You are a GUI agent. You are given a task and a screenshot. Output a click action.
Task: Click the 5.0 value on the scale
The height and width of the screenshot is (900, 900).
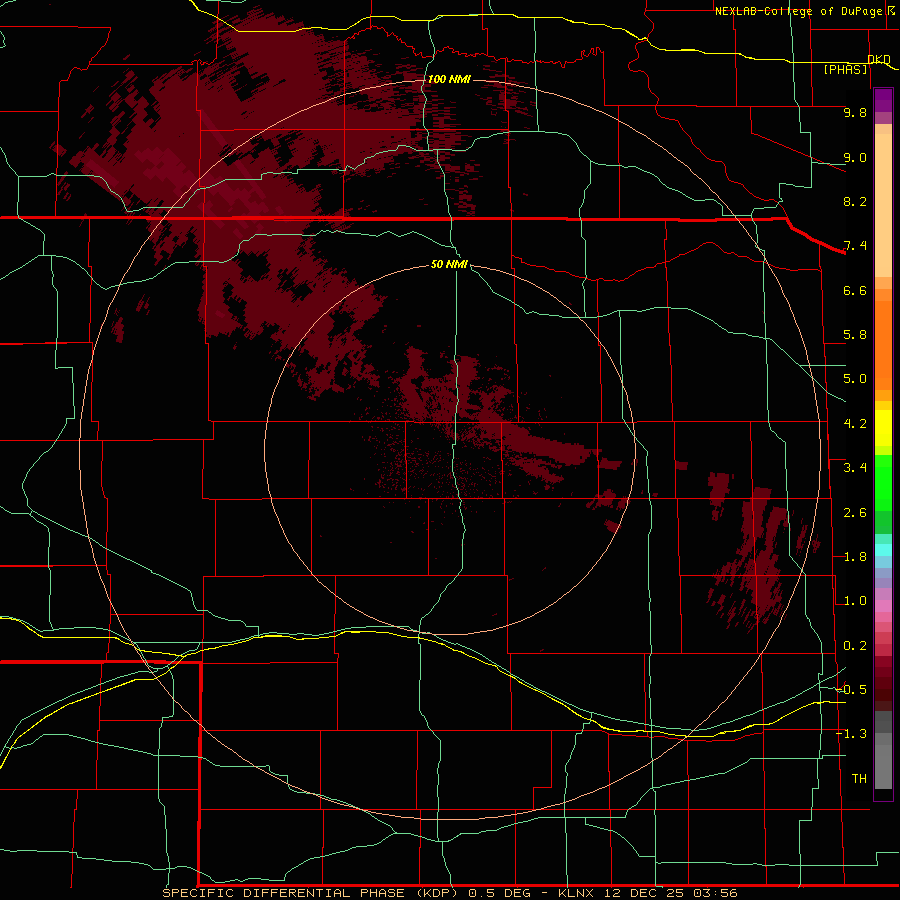point(855,379)
